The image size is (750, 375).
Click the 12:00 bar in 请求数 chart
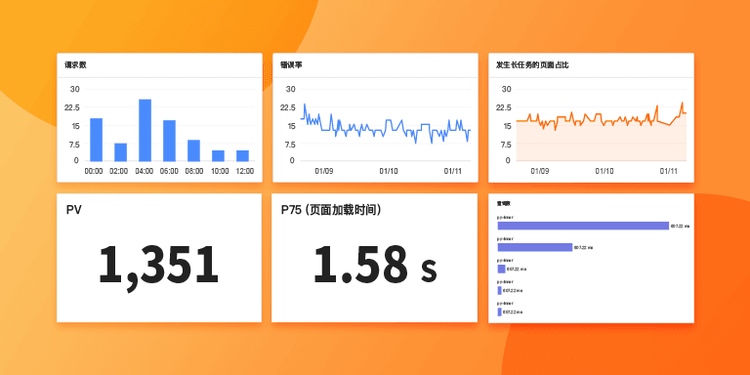click(243, 156)
